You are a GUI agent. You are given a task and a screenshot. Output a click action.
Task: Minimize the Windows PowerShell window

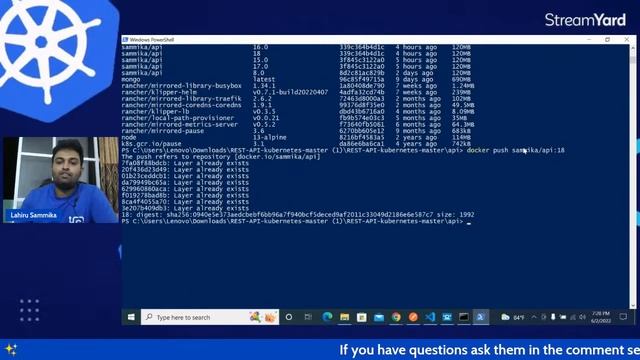click(x=589, y=40)
